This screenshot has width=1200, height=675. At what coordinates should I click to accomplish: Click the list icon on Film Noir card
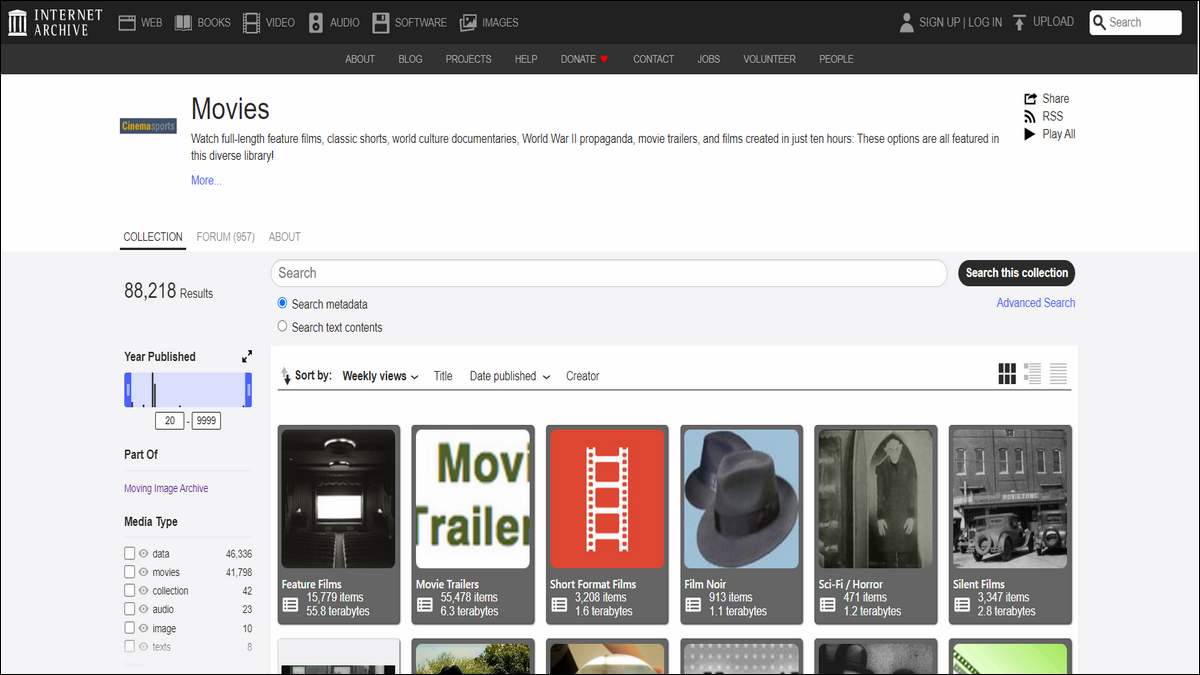coord(693,604)
